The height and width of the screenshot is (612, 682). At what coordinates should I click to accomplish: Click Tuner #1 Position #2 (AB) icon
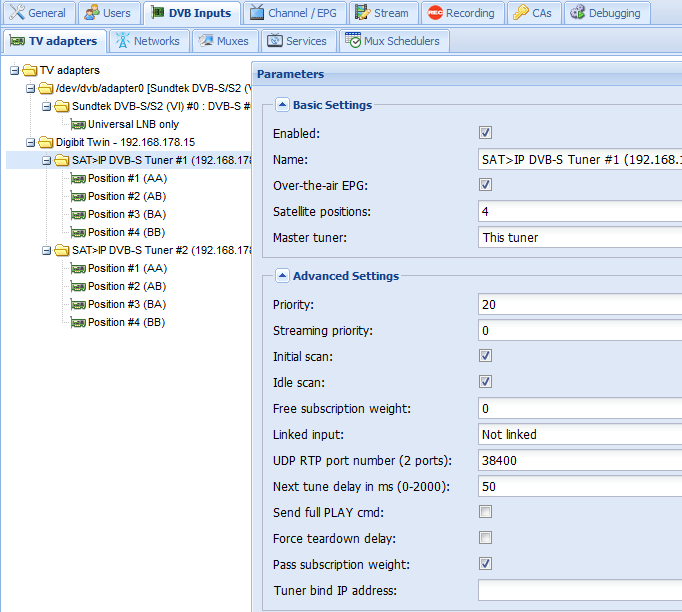pyautogui.click(x=78, y=197)
